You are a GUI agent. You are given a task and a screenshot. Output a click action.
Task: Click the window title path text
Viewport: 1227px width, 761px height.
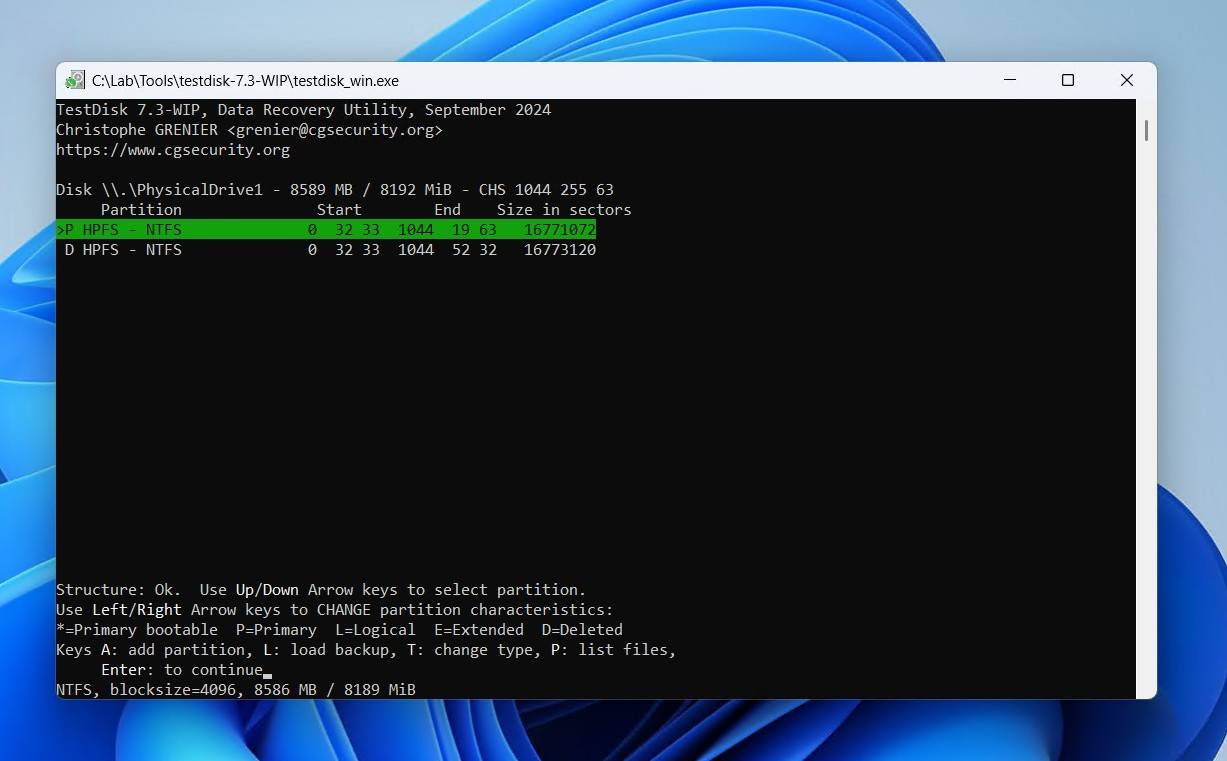click(x=245, y=81)
